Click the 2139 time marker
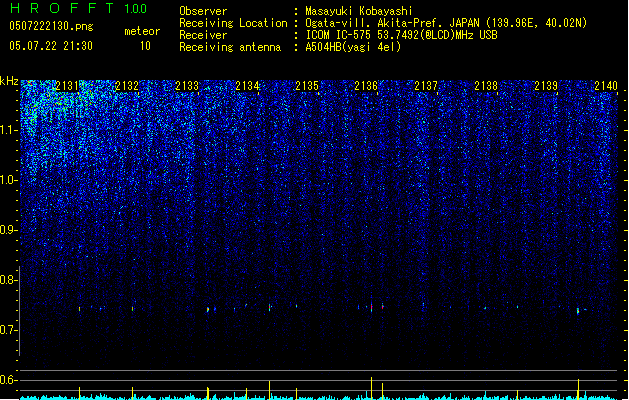The image size is (629, 400). pyautogui.click(x=546, y=85)
